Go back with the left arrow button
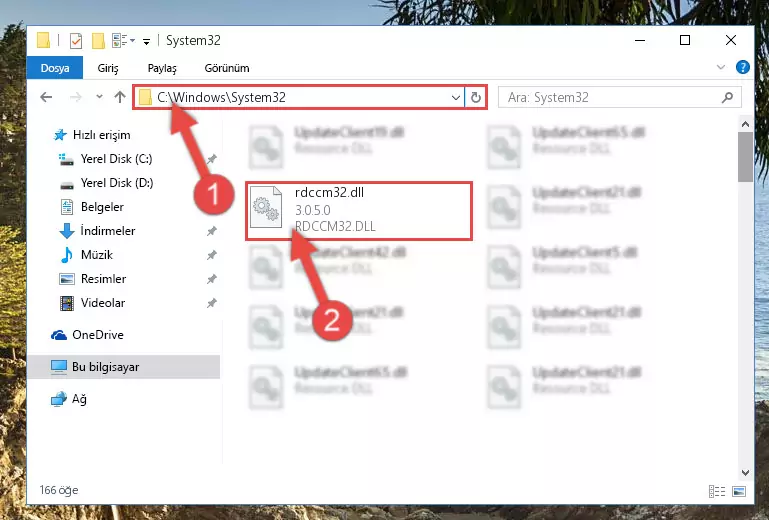Screen dimensions: 769x520 [x=46, y=97]
